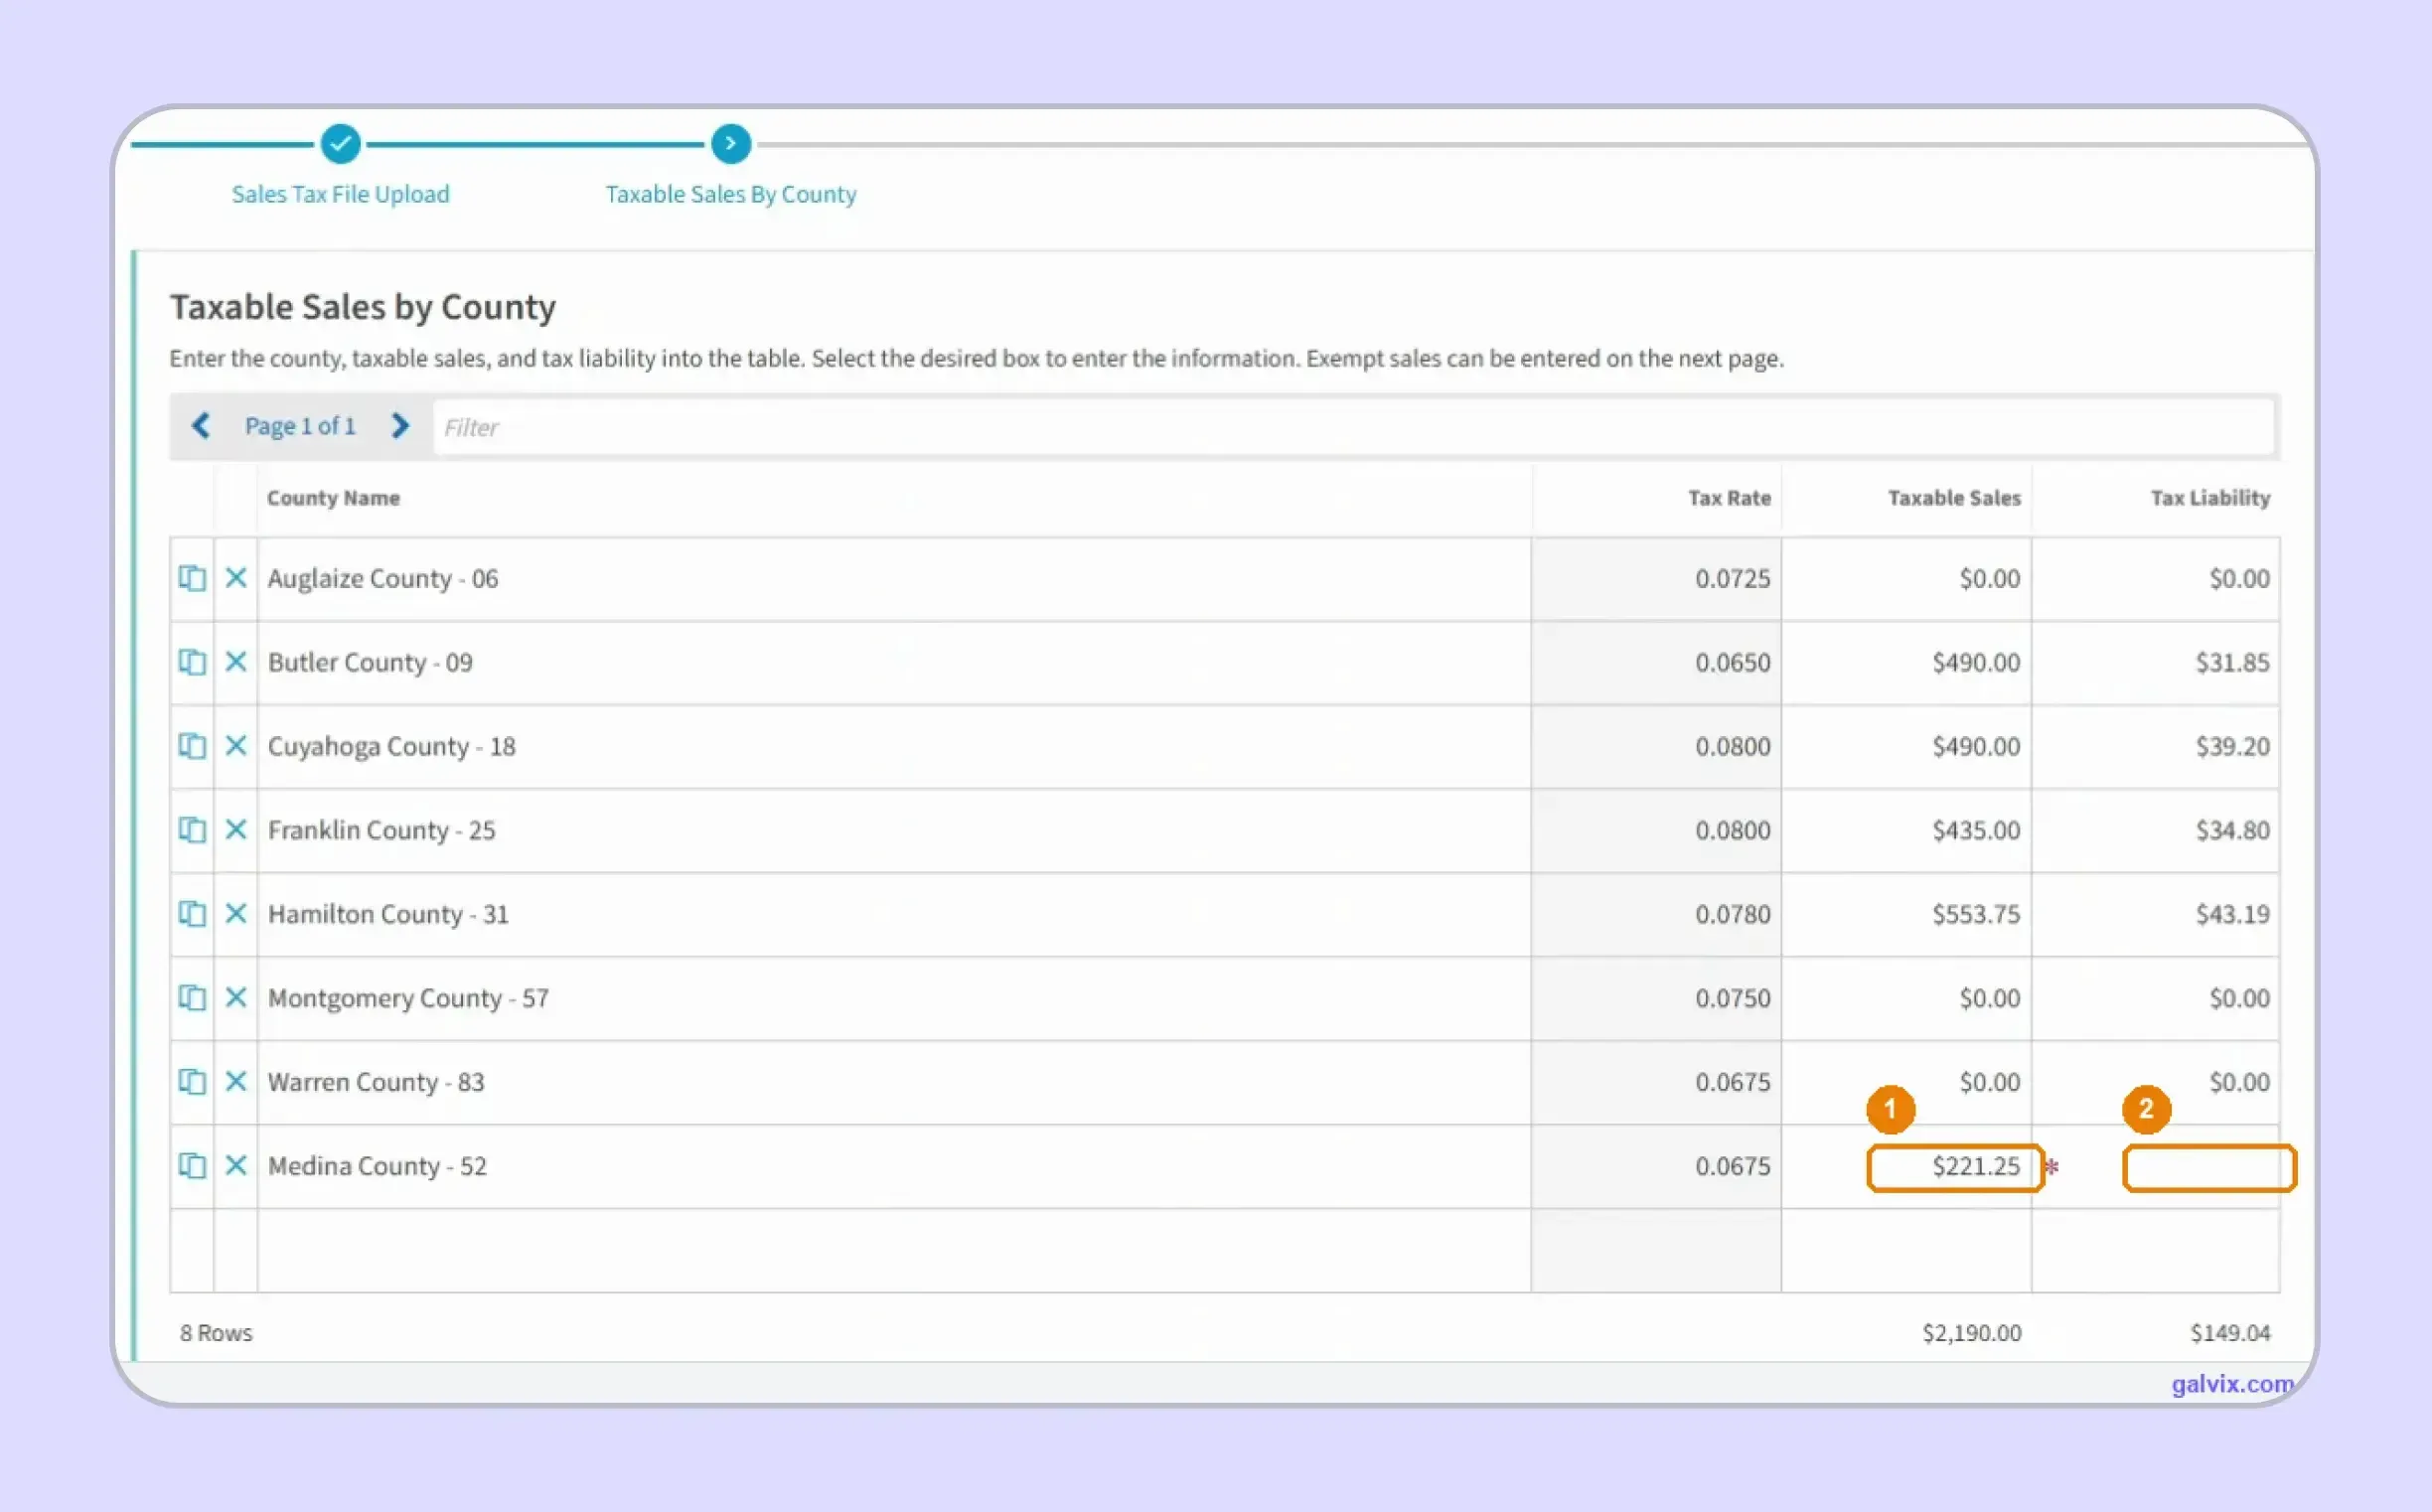Copy the Auglaize County - 06 row
The width and height of the screenshot is (2432, 1512).
click(x=192, y=578)
